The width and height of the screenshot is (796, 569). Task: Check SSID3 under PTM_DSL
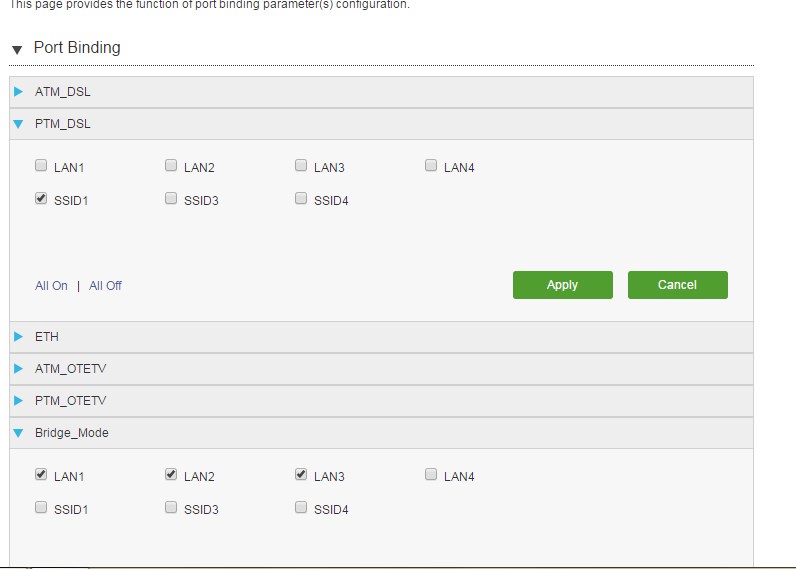tap(171, 198)
